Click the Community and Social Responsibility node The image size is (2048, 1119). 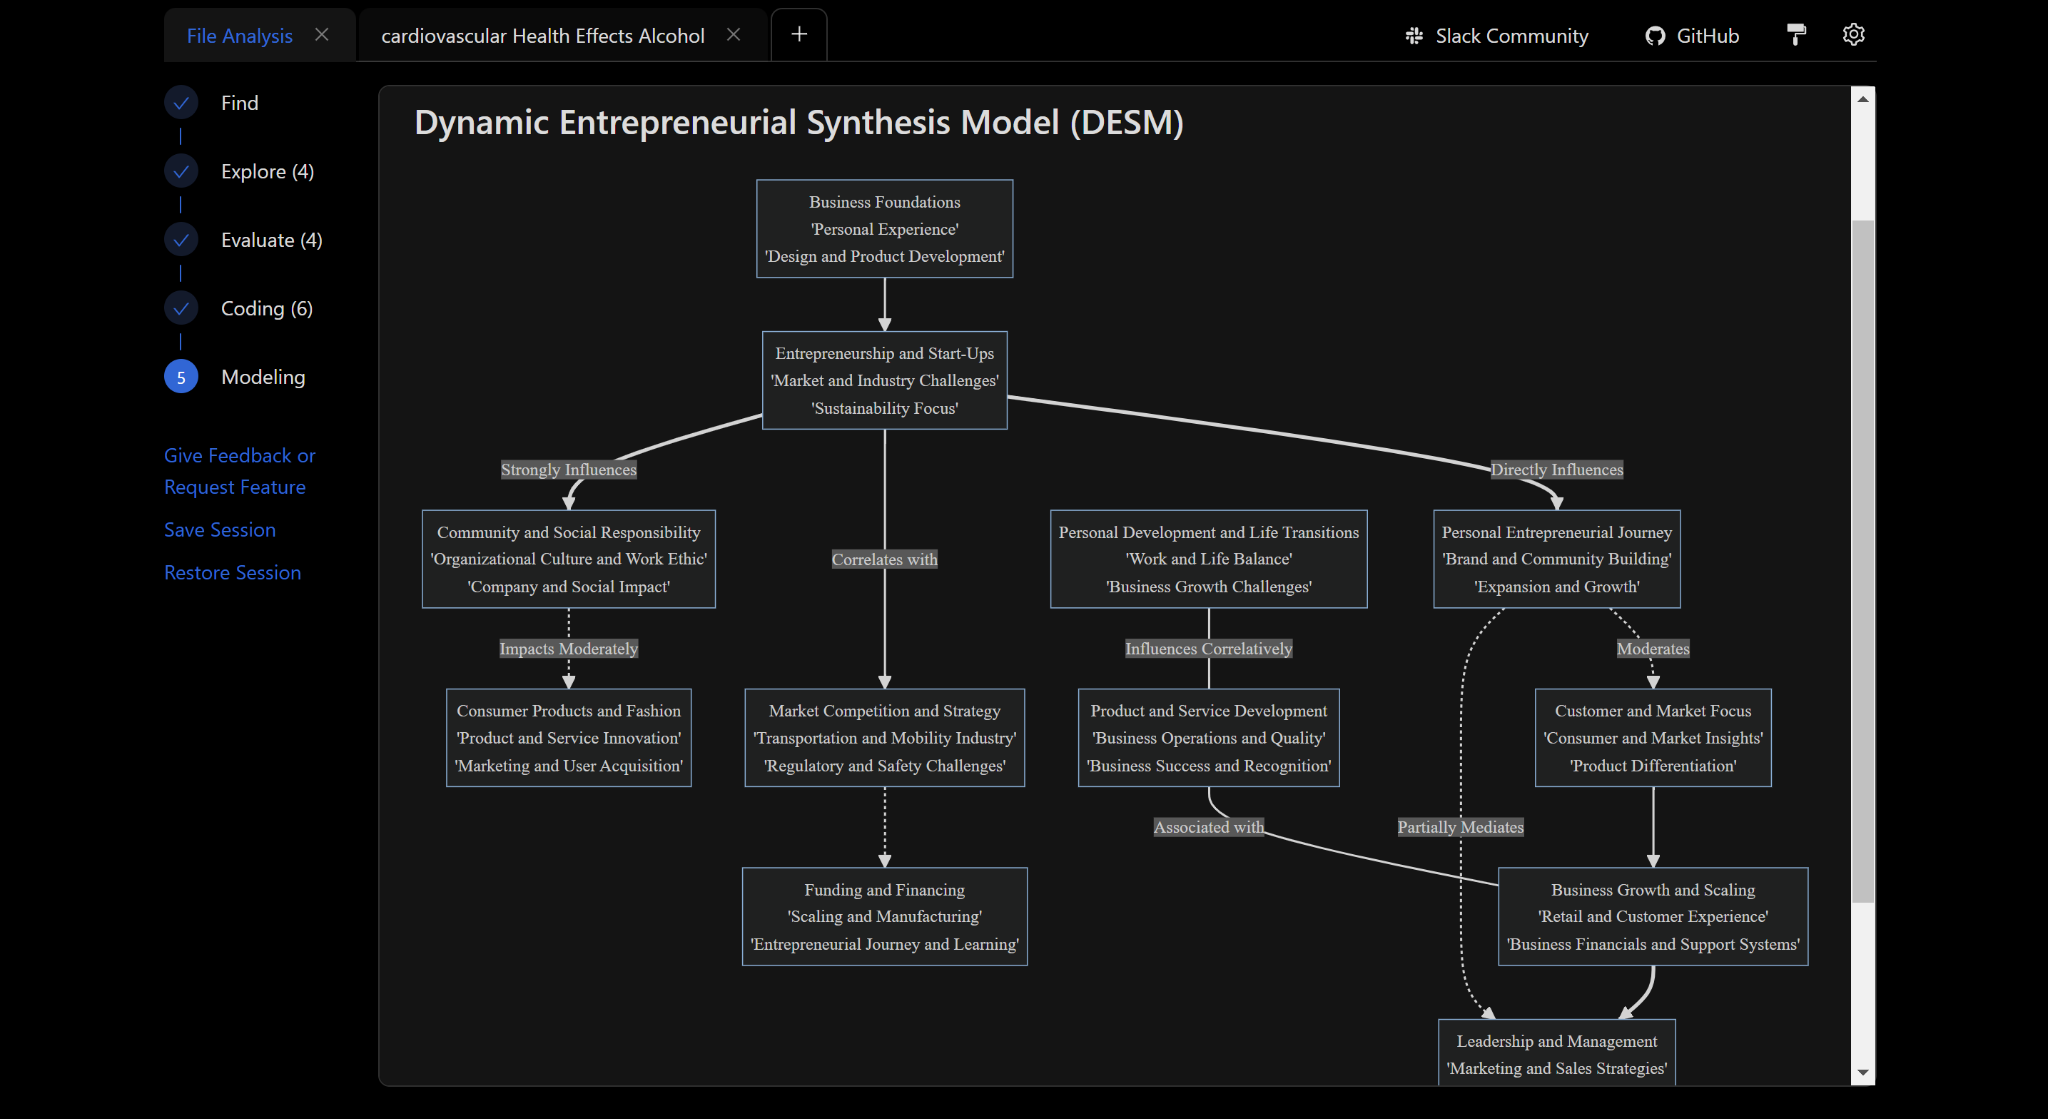click(x=568, y=559)
